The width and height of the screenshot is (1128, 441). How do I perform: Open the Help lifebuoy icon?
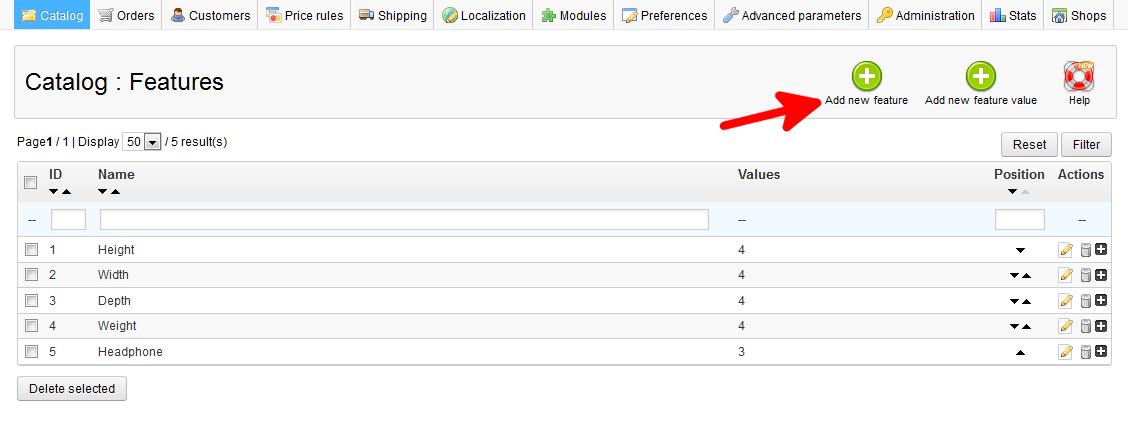pos(1079,77)
